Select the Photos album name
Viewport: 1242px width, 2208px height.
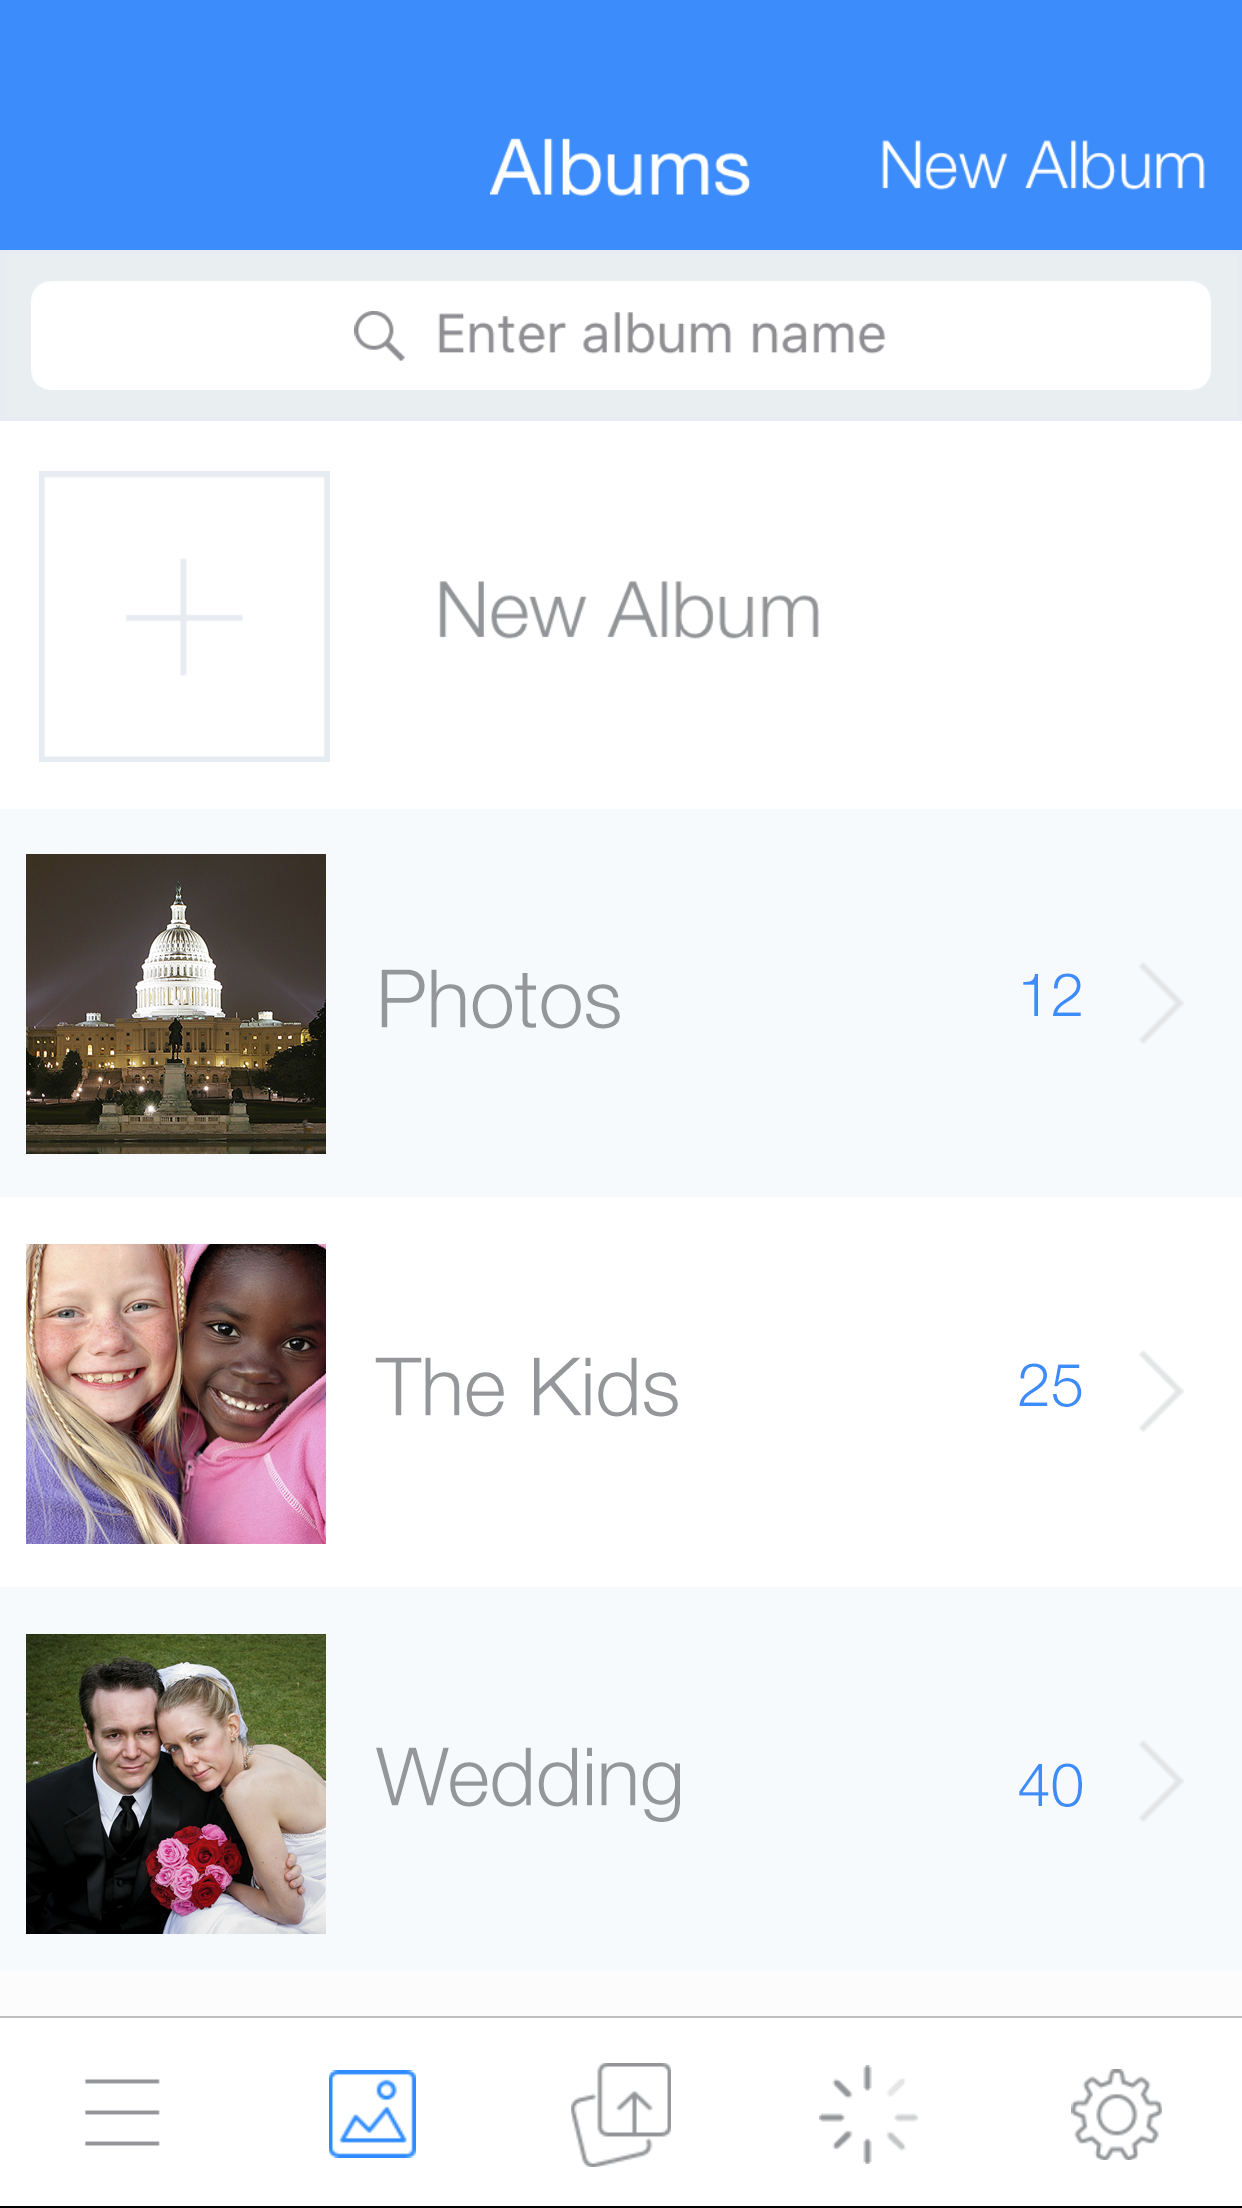coord(499,1000)
